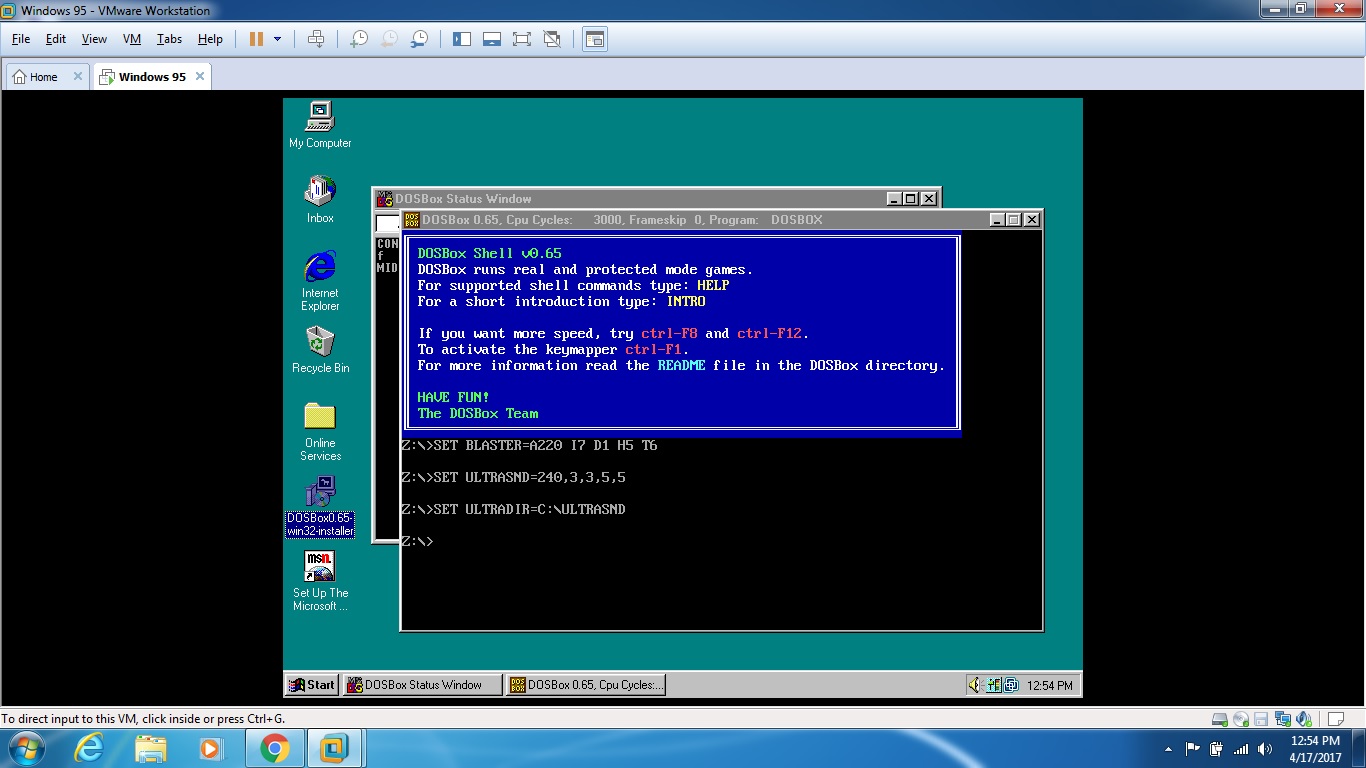Open the Tabs menu
1366x768 pixels.
[x=169, y=39]
